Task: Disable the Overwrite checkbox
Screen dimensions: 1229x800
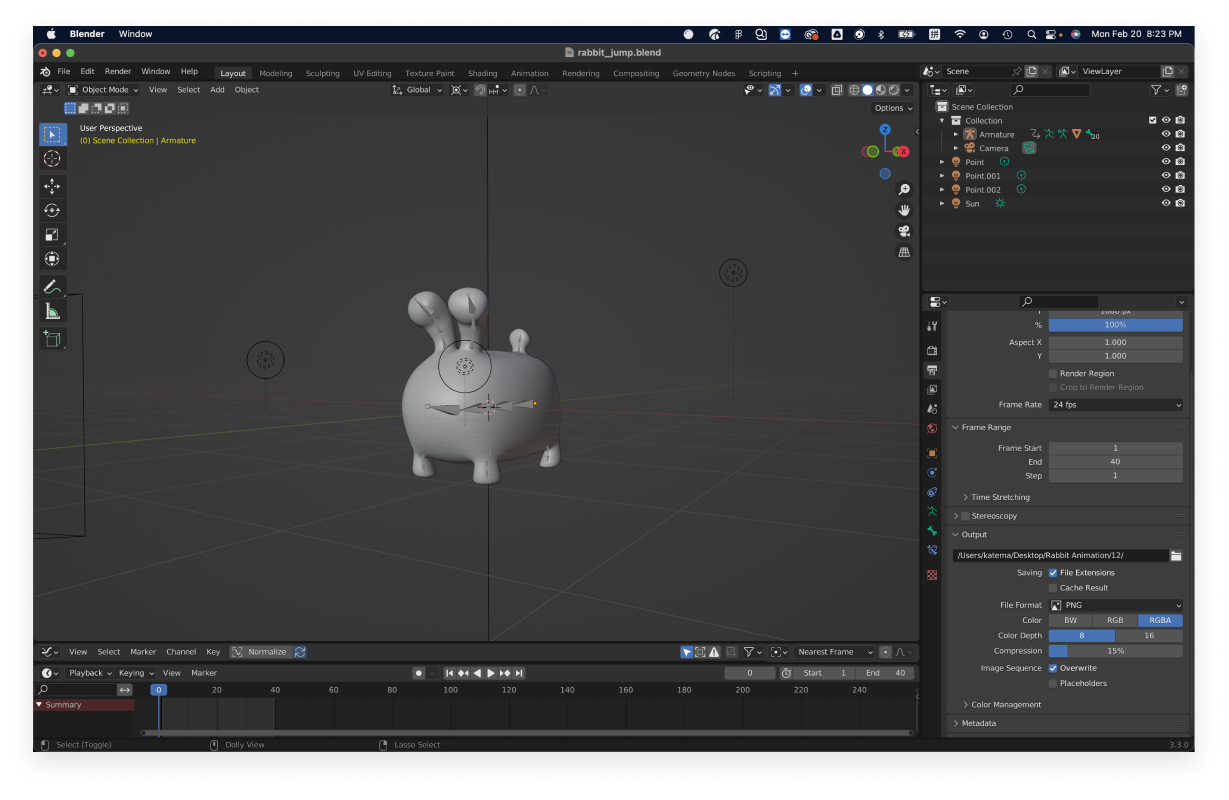Action: click(1053, 668)
